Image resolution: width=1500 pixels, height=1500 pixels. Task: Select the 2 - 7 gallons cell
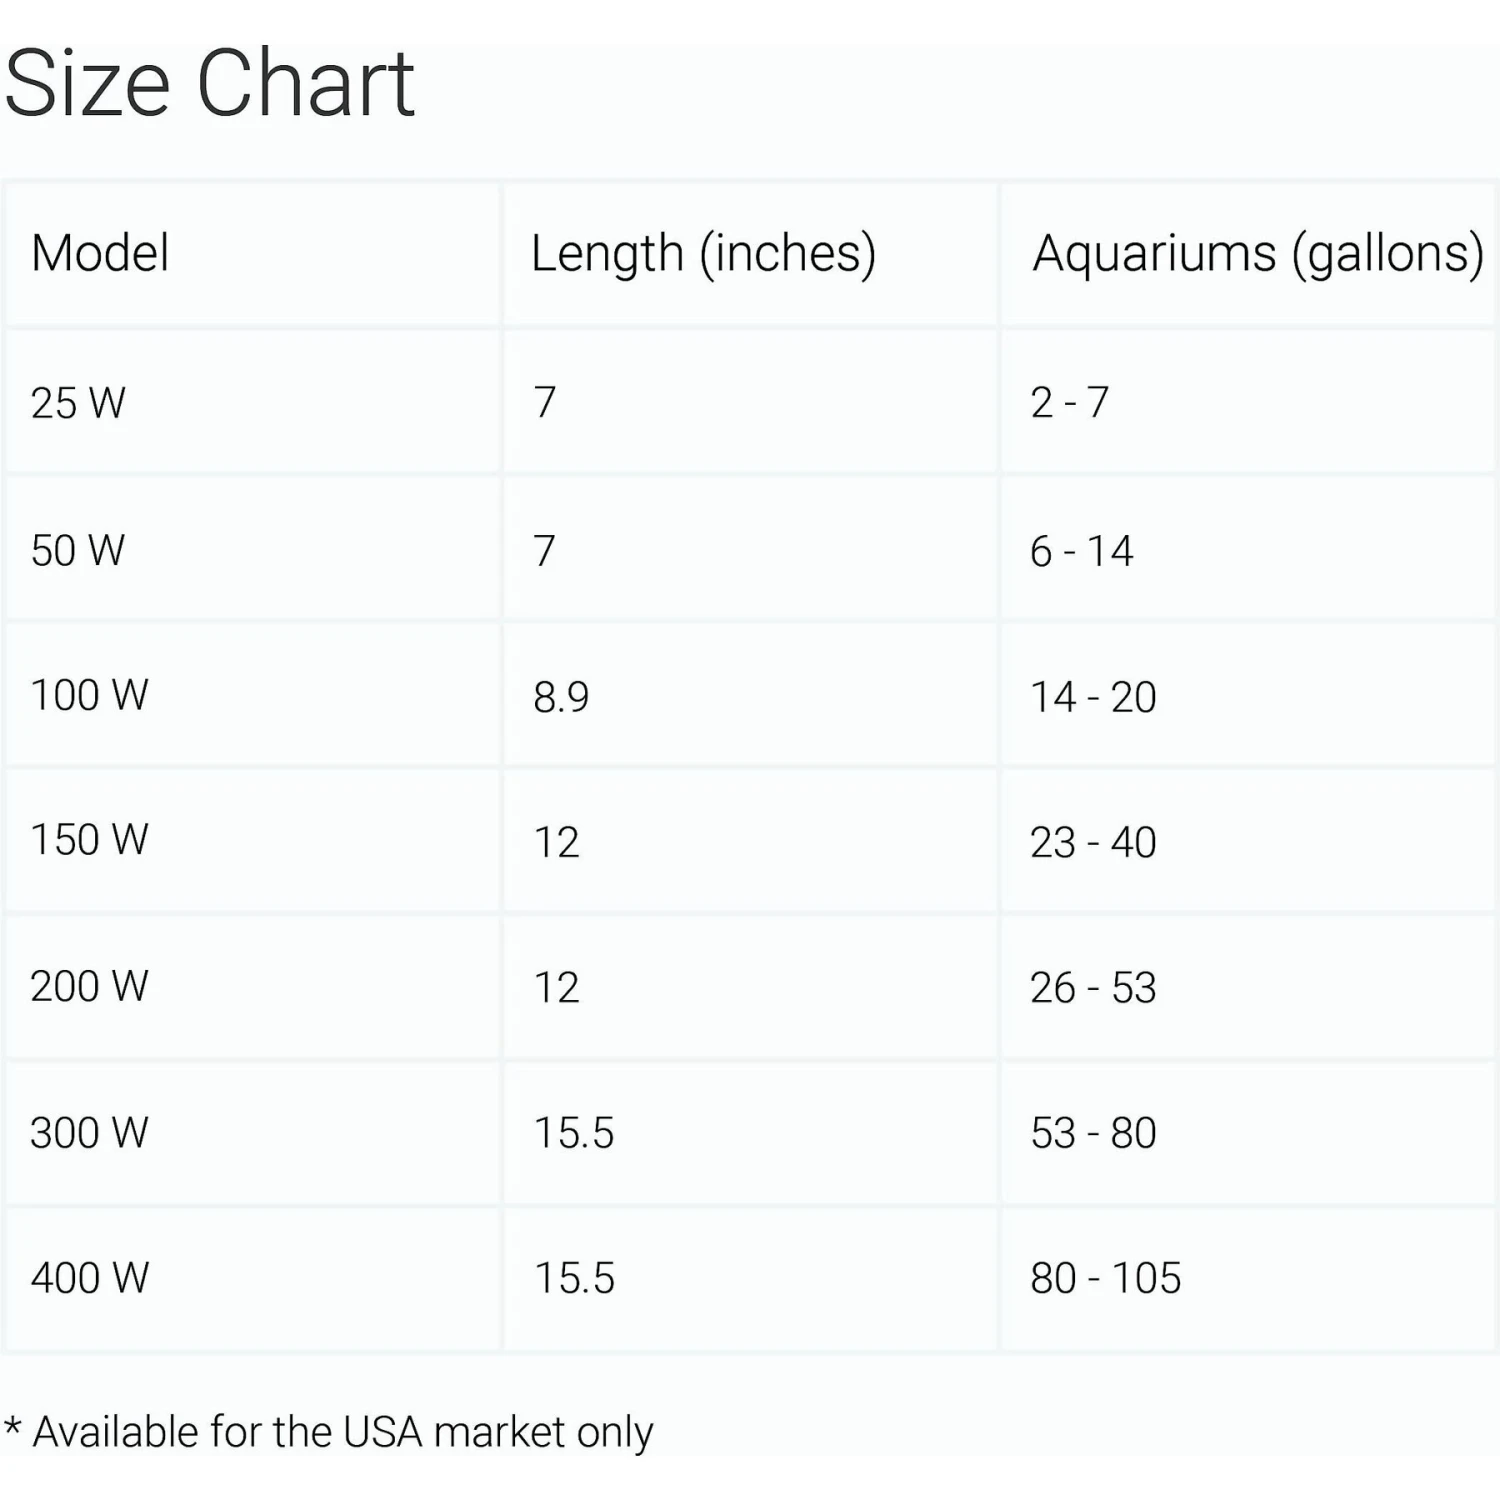click(1069, 403)
